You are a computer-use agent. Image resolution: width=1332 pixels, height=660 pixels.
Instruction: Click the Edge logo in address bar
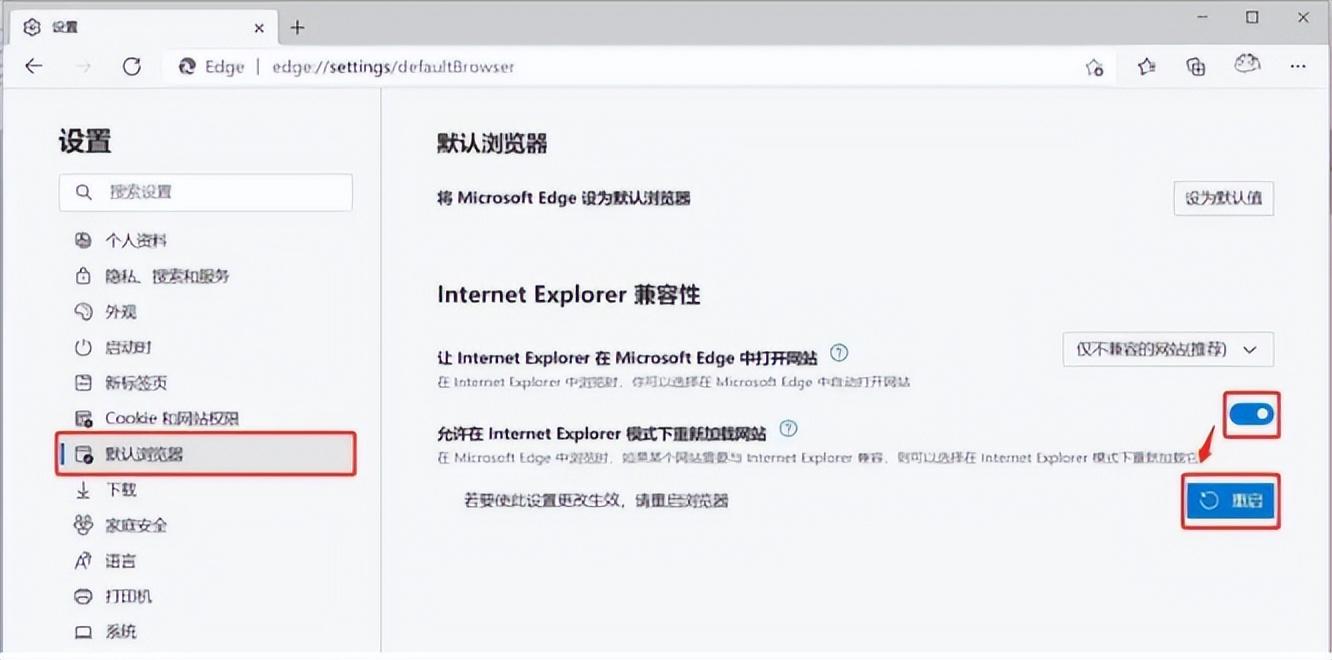186,67
